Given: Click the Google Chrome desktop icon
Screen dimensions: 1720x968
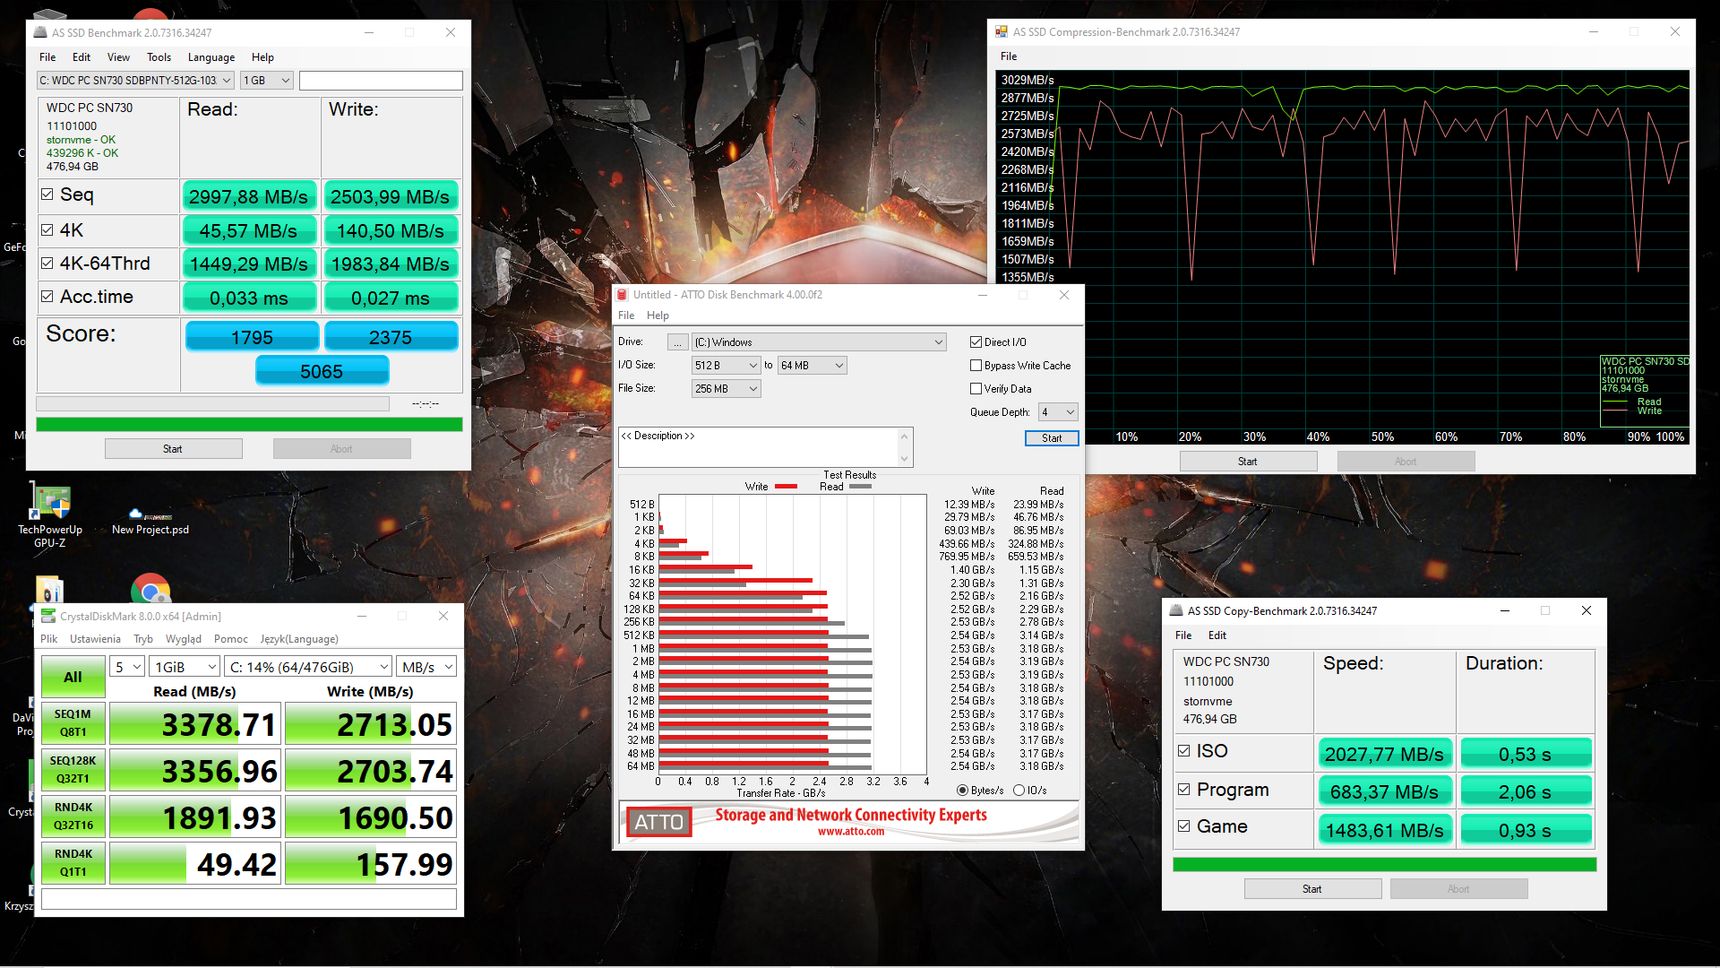Looking at the screenshot, I should [x=150, y=588].
